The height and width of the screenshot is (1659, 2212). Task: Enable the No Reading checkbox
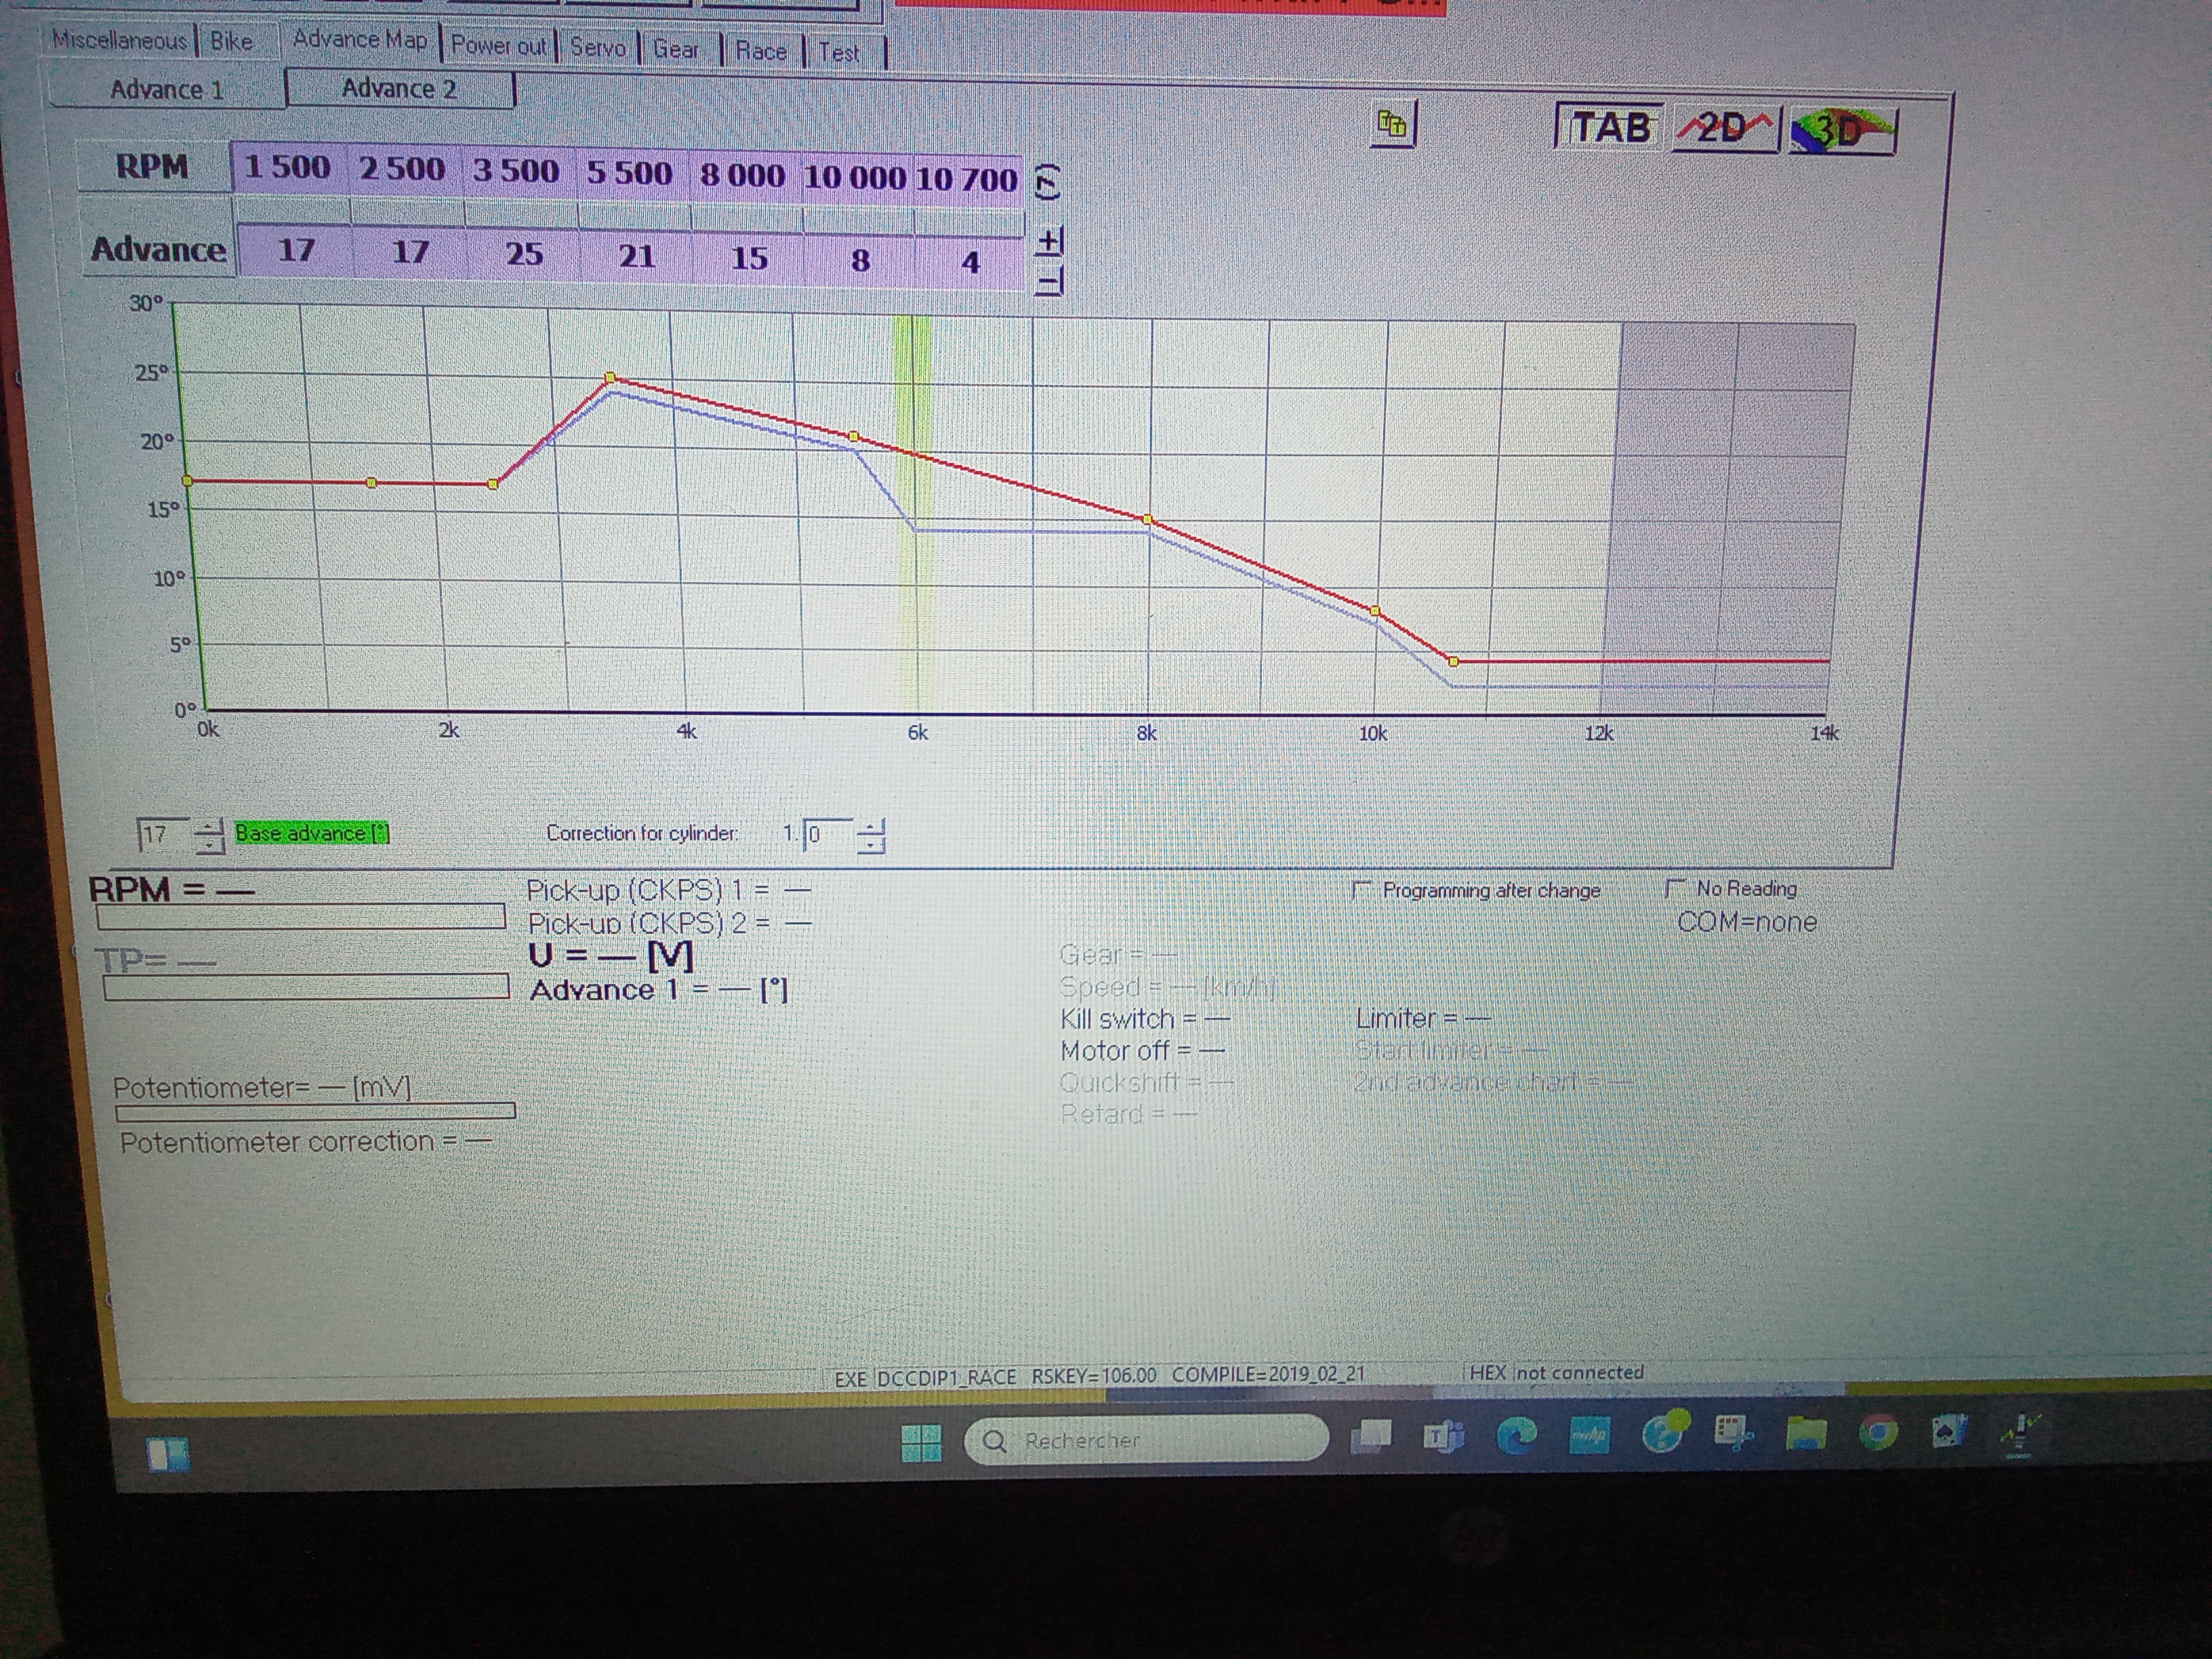pos(1675,887)
